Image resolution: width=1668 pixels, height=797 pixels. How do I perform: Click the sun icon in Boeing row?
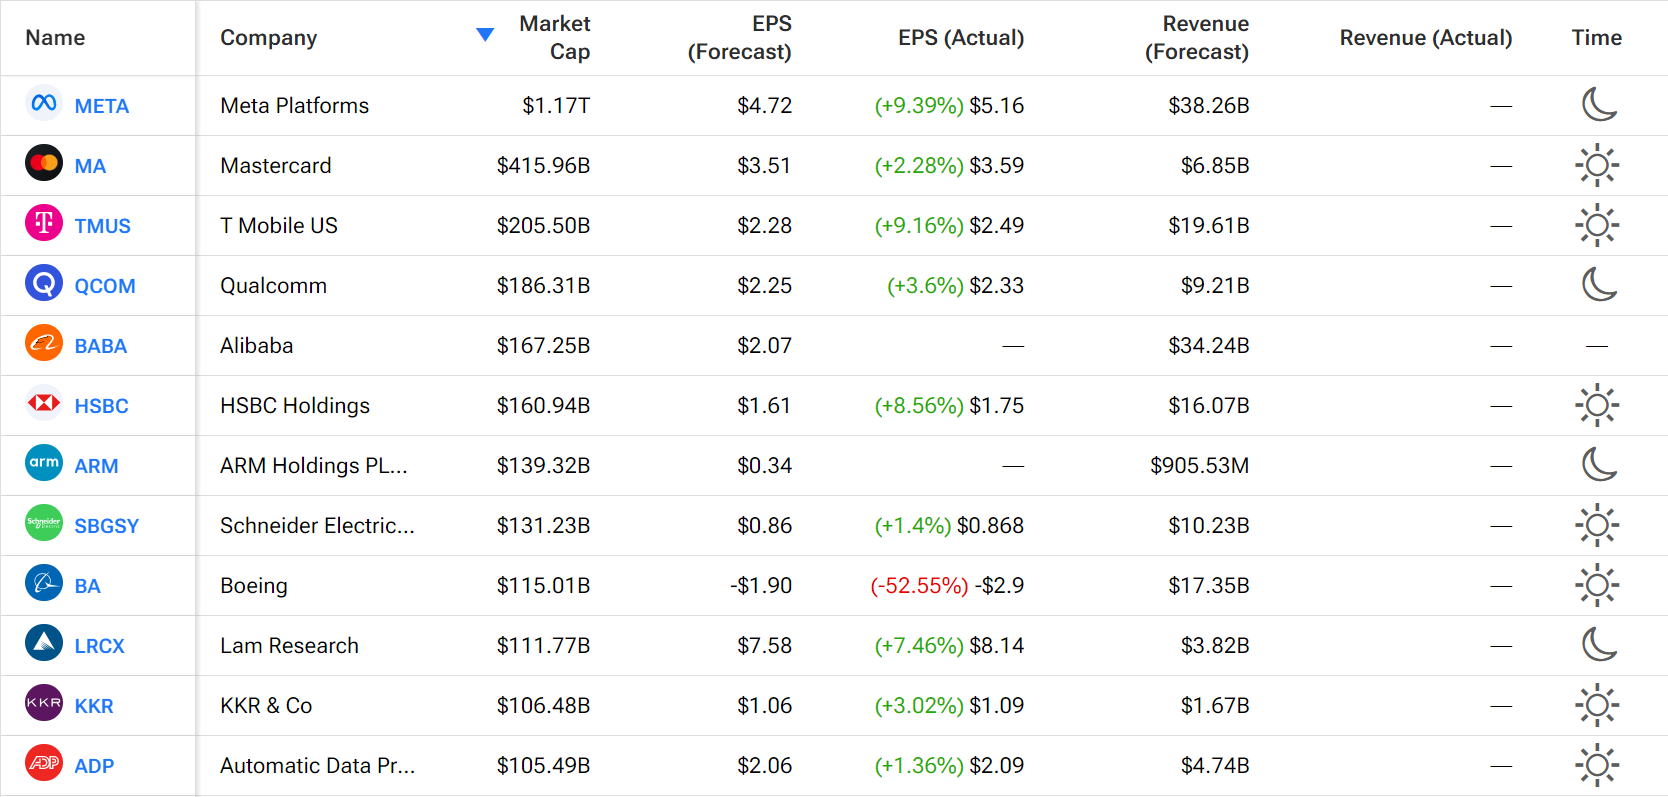[x=1597, y=585]
